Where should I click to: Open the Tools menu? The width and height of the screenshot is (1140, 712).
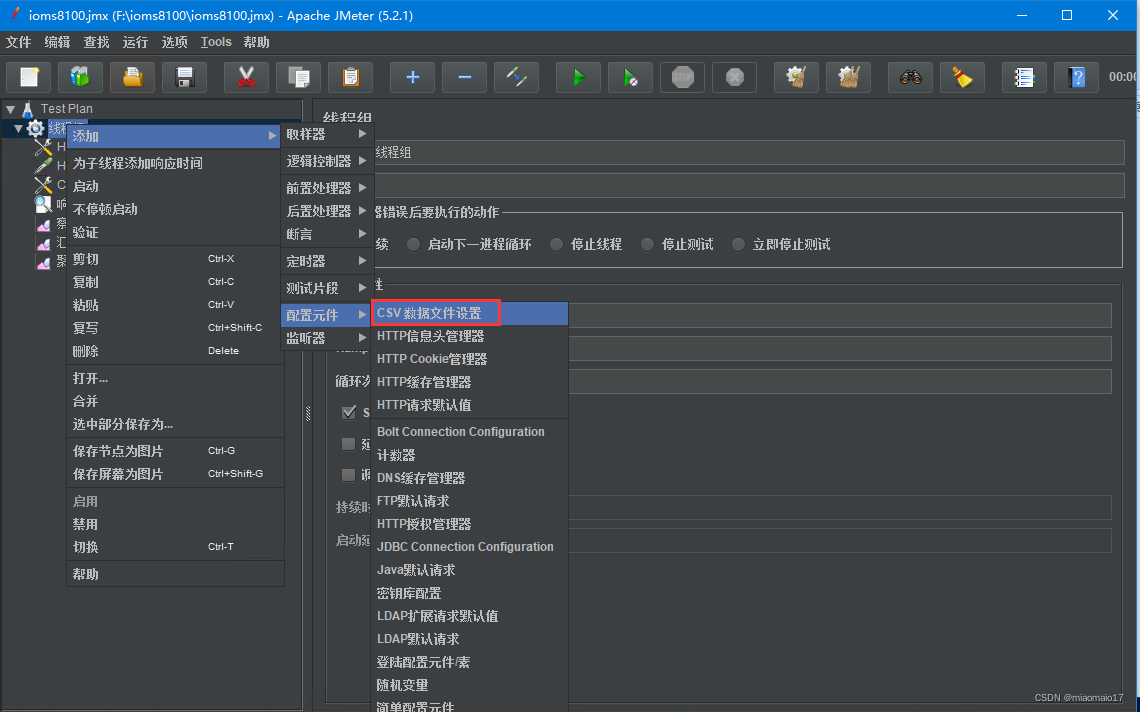[x=216, y=42]
